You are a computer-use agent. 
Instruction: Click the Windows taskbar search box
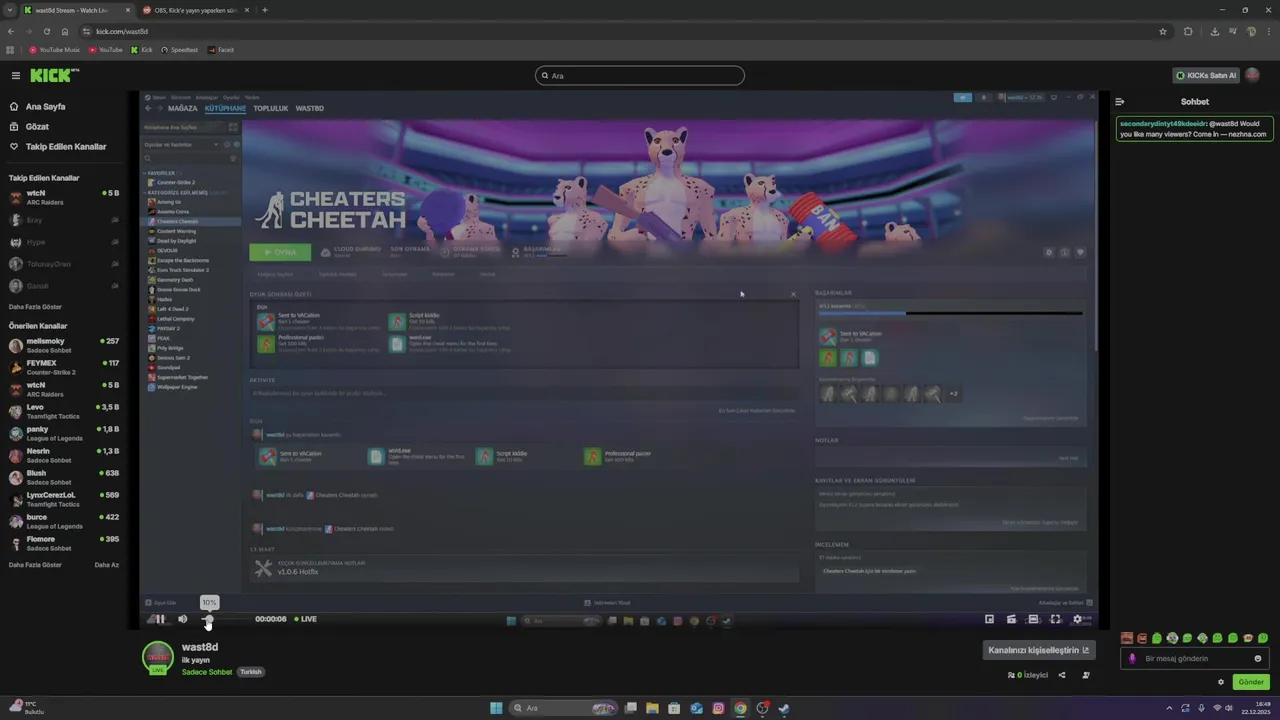563,708
